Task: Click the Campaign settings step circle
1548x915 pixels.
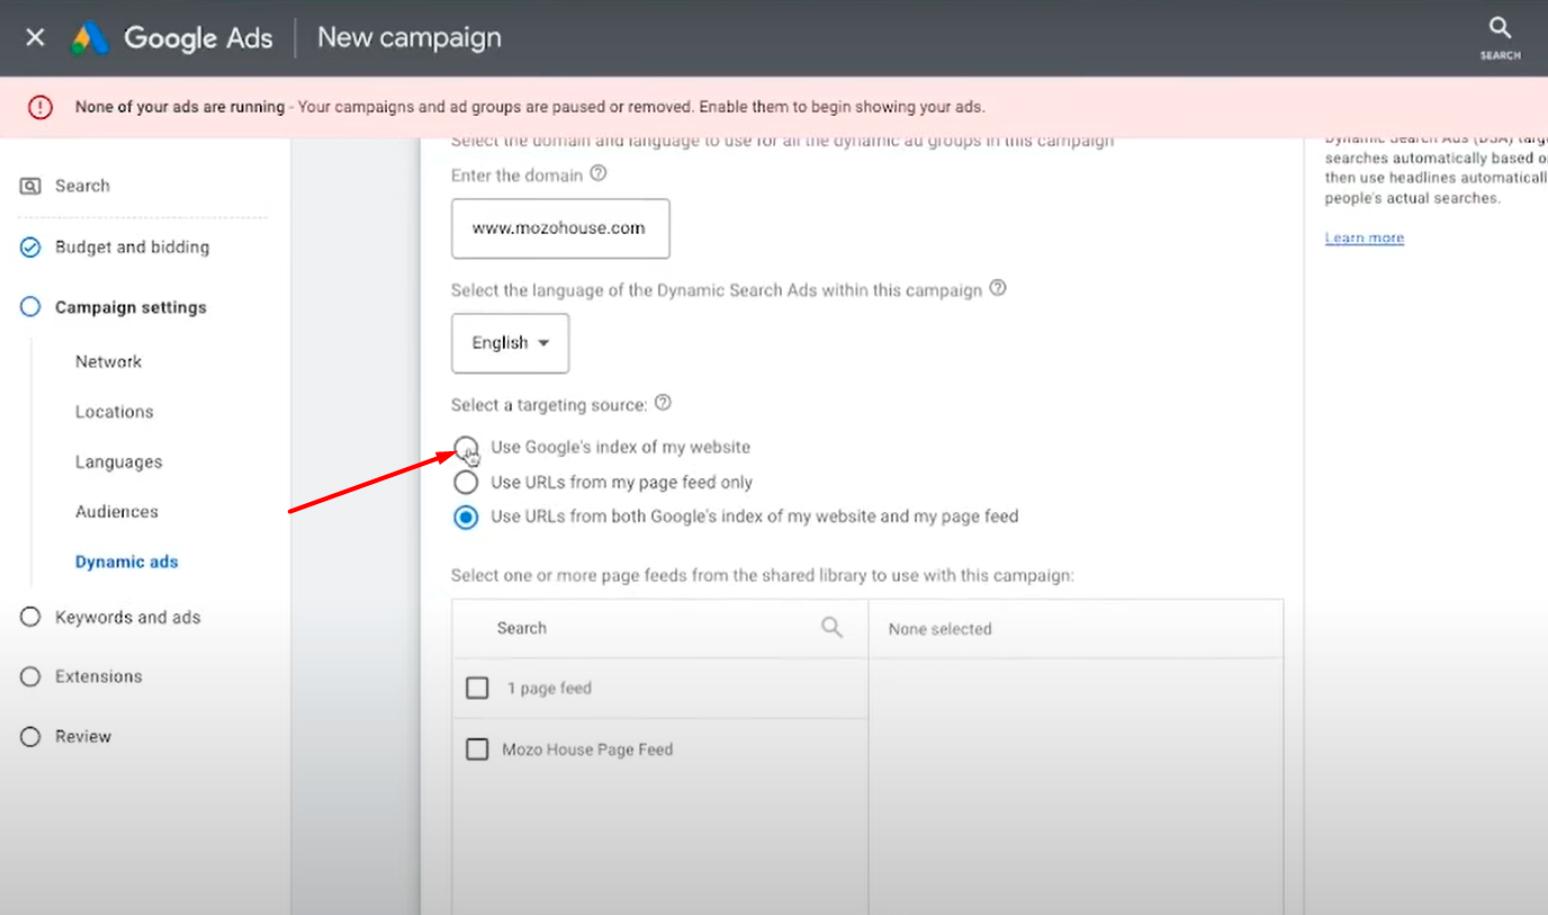Action: 31,307
